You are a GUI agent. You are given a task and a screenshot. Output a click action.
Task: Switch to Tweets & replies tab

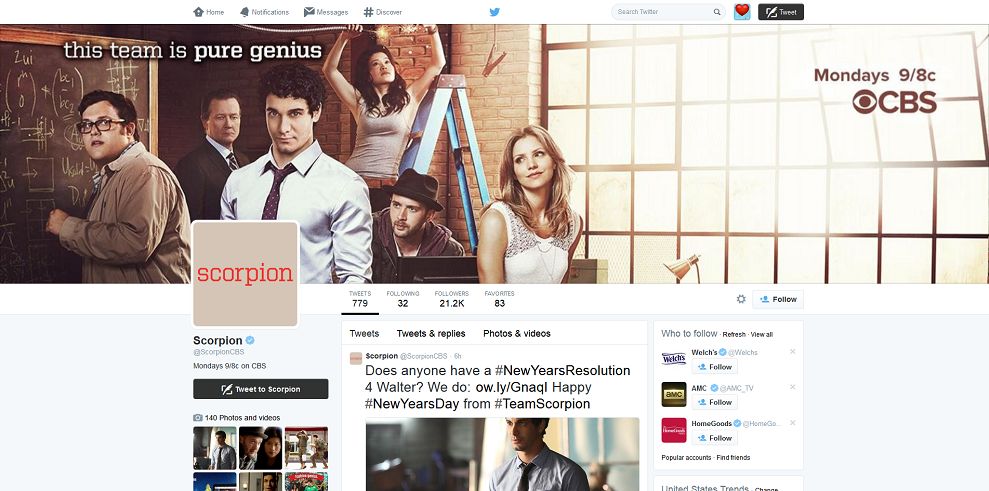431,334
